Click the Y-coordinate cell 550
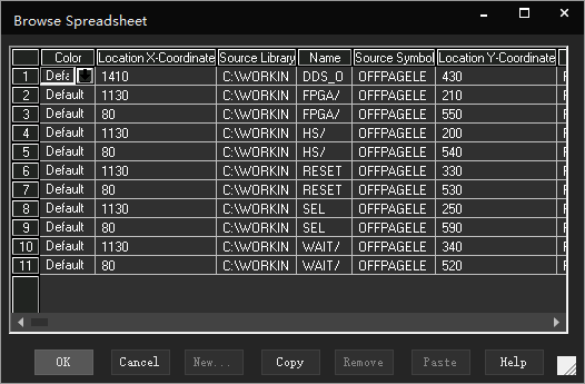Screen dimensions: 585x384 click(497, 114)
